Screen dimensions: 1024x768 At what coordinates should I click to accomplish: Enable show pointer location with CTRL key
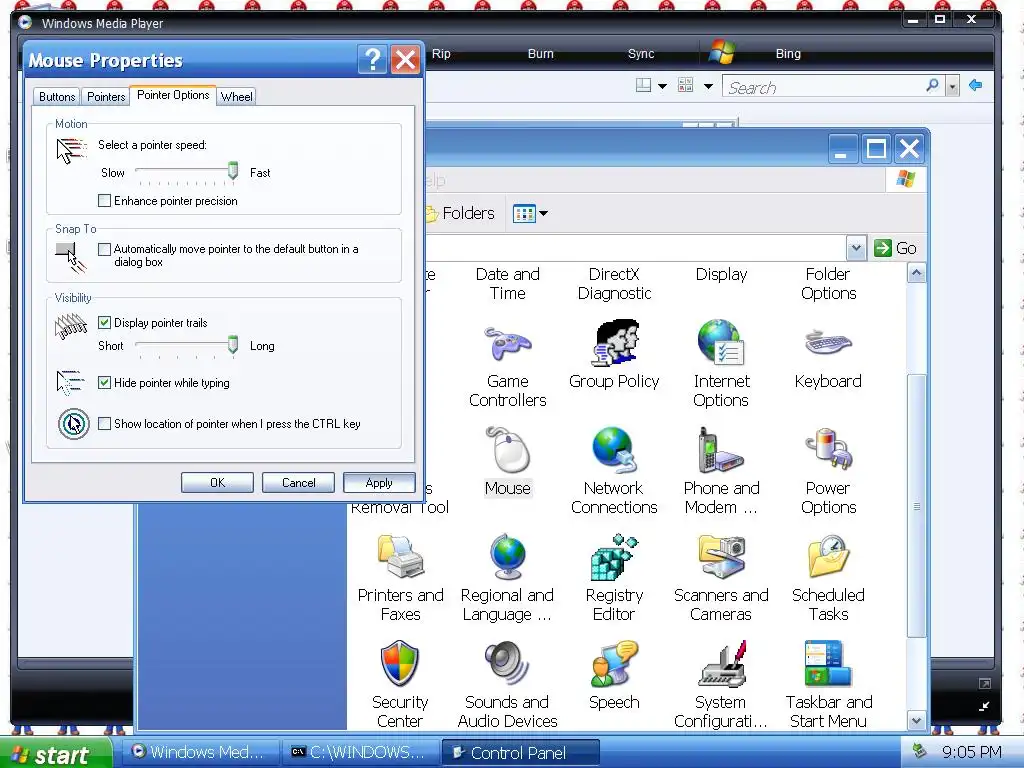coord(104,424)
